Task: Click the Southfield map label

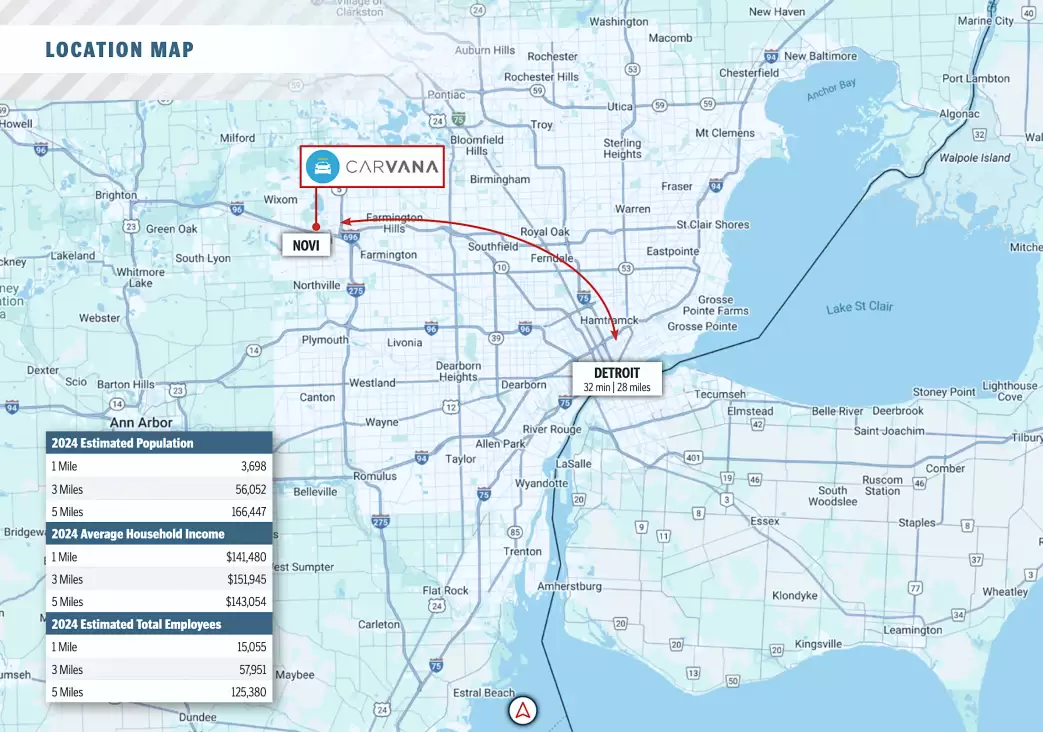Action: [493, 246]
